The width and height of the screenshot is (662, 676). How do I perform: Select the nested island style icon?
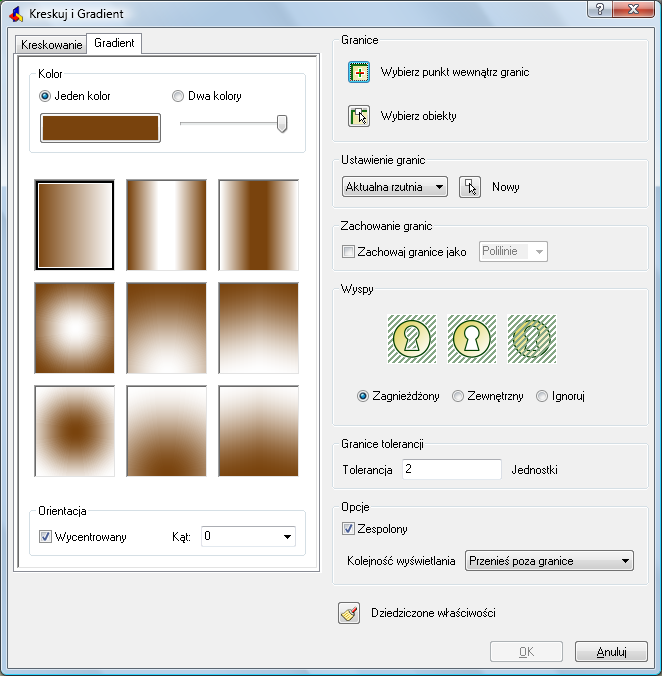[412, 339]
